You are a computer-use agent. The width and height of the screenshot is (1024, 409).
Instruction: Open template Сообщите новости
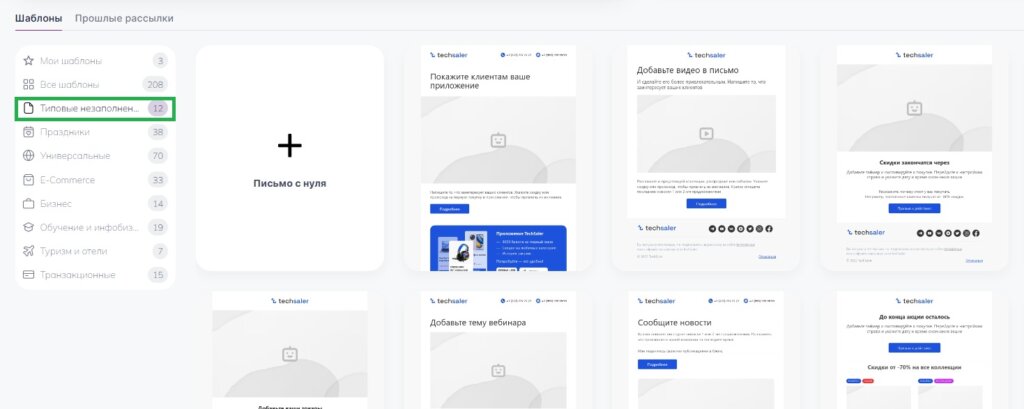[706, 350]
